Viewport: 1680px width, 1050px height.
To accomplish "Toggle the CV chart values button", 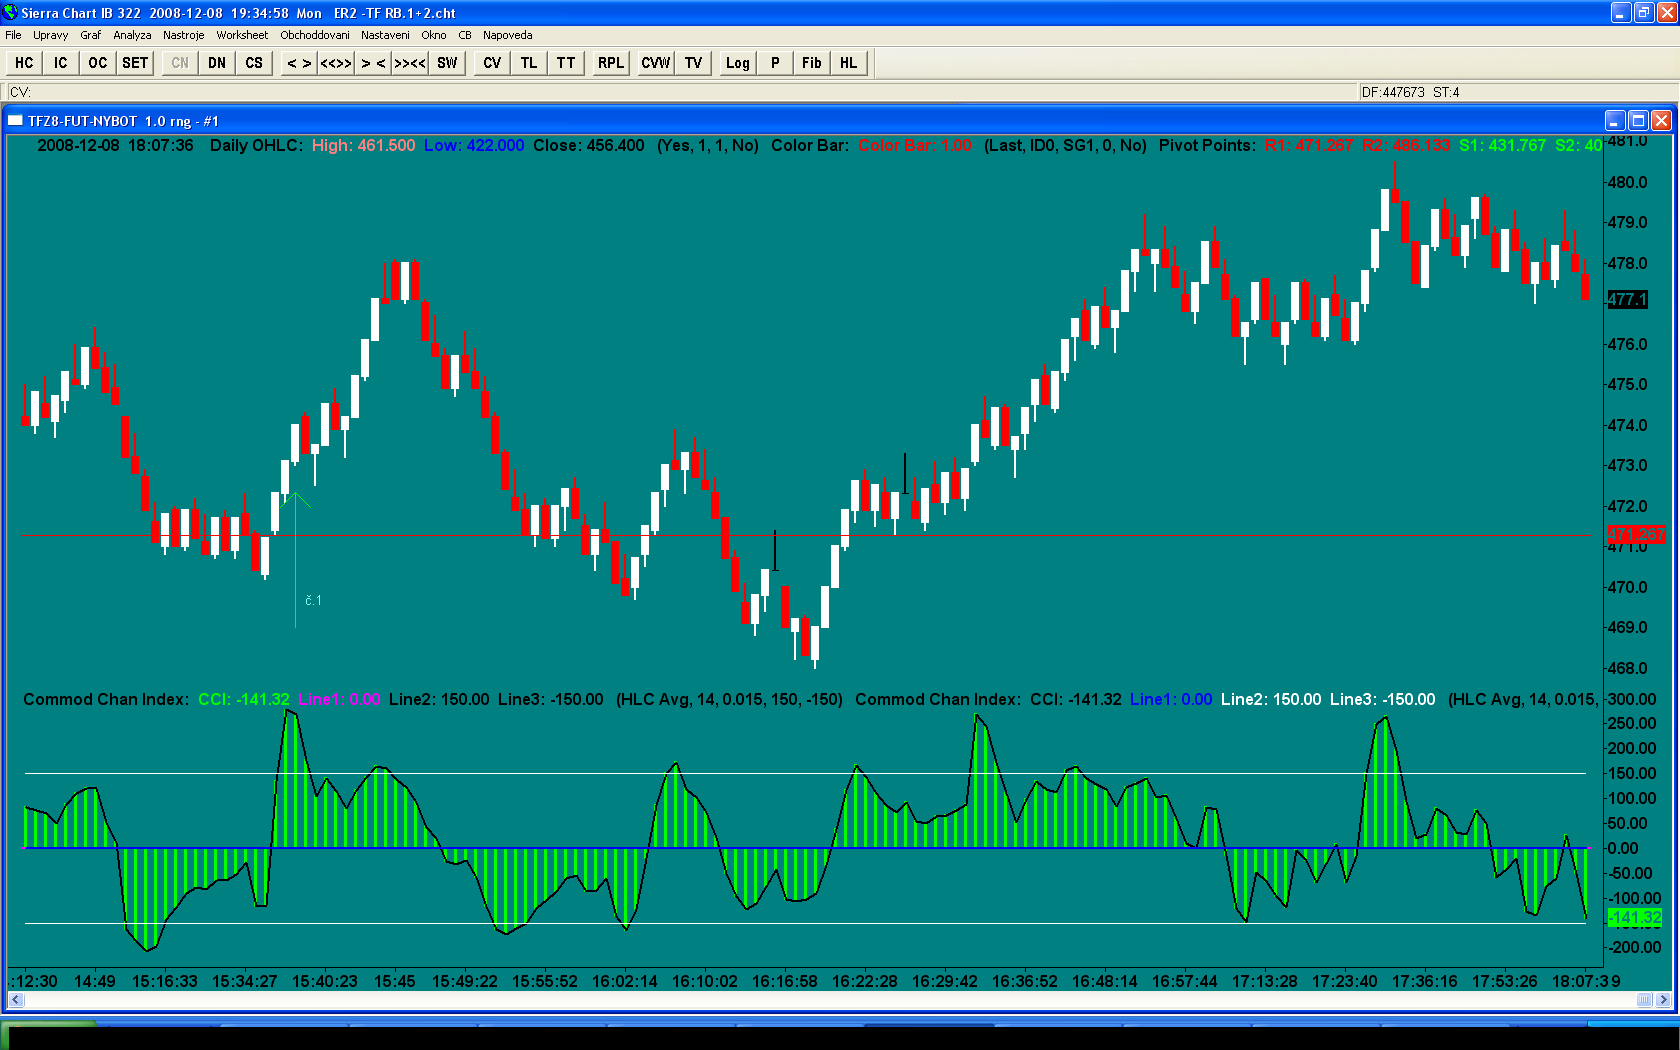I will point(492,63).
